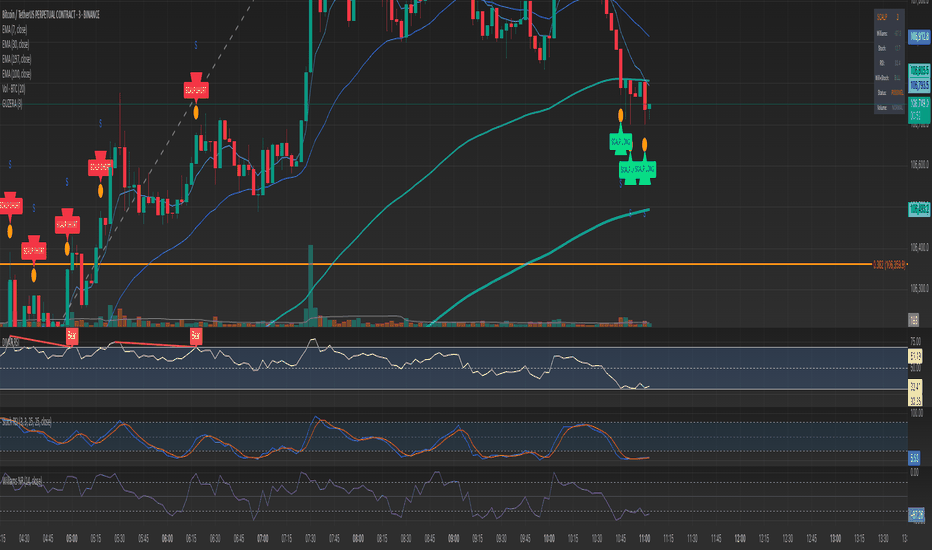932x550 pixels.
Task: Click the Bitcoin / TetherUS perpetual contract title
Action: coord(51,15)
